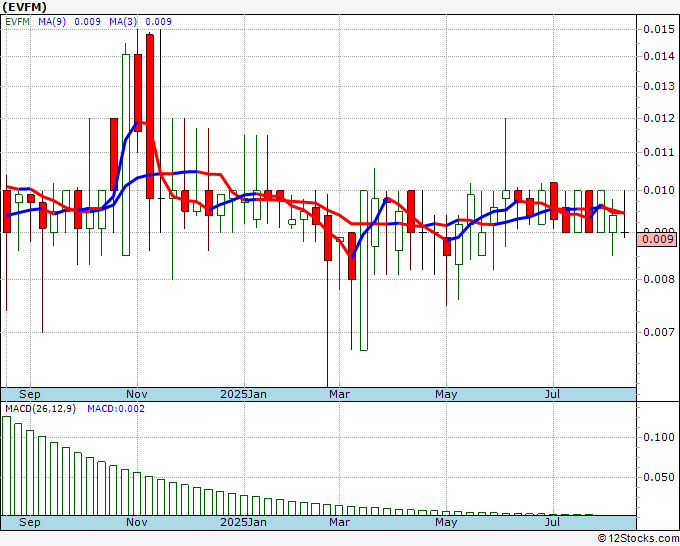Click the May label on MACD panel axis
This screenshot has width=680, height=546.
click(x=446, y=522)
